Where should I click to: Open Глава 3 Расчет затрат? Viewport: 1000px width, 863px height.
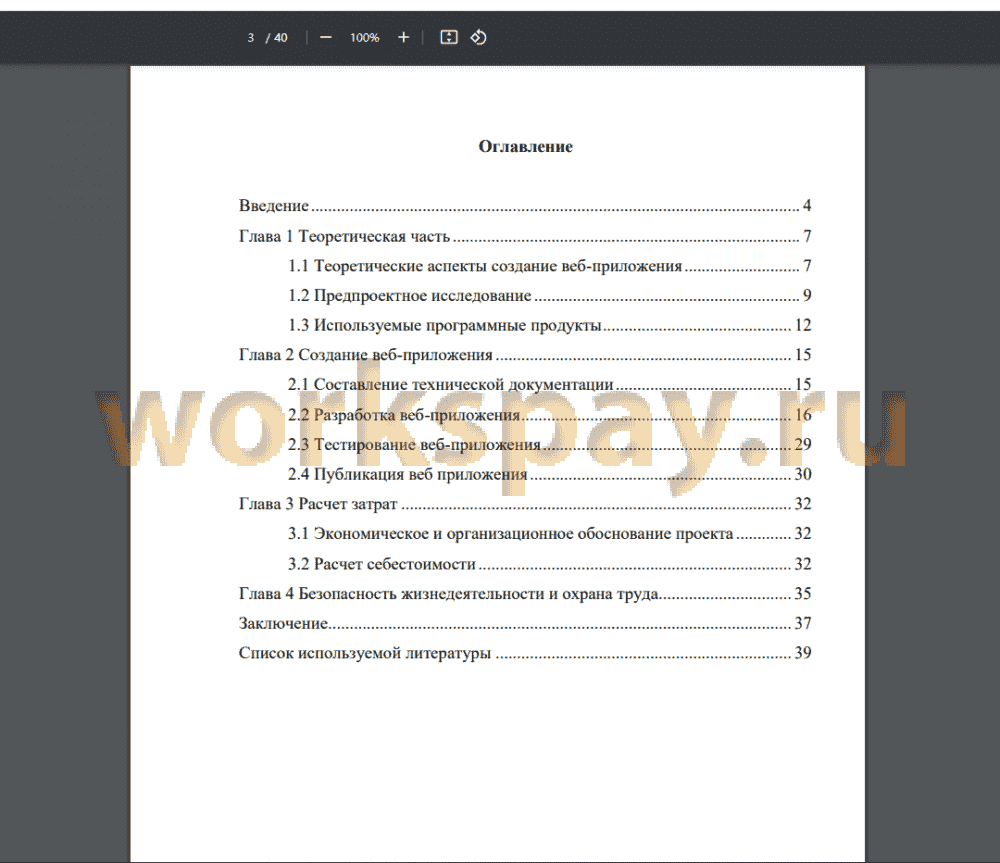[x=525, y=504]
